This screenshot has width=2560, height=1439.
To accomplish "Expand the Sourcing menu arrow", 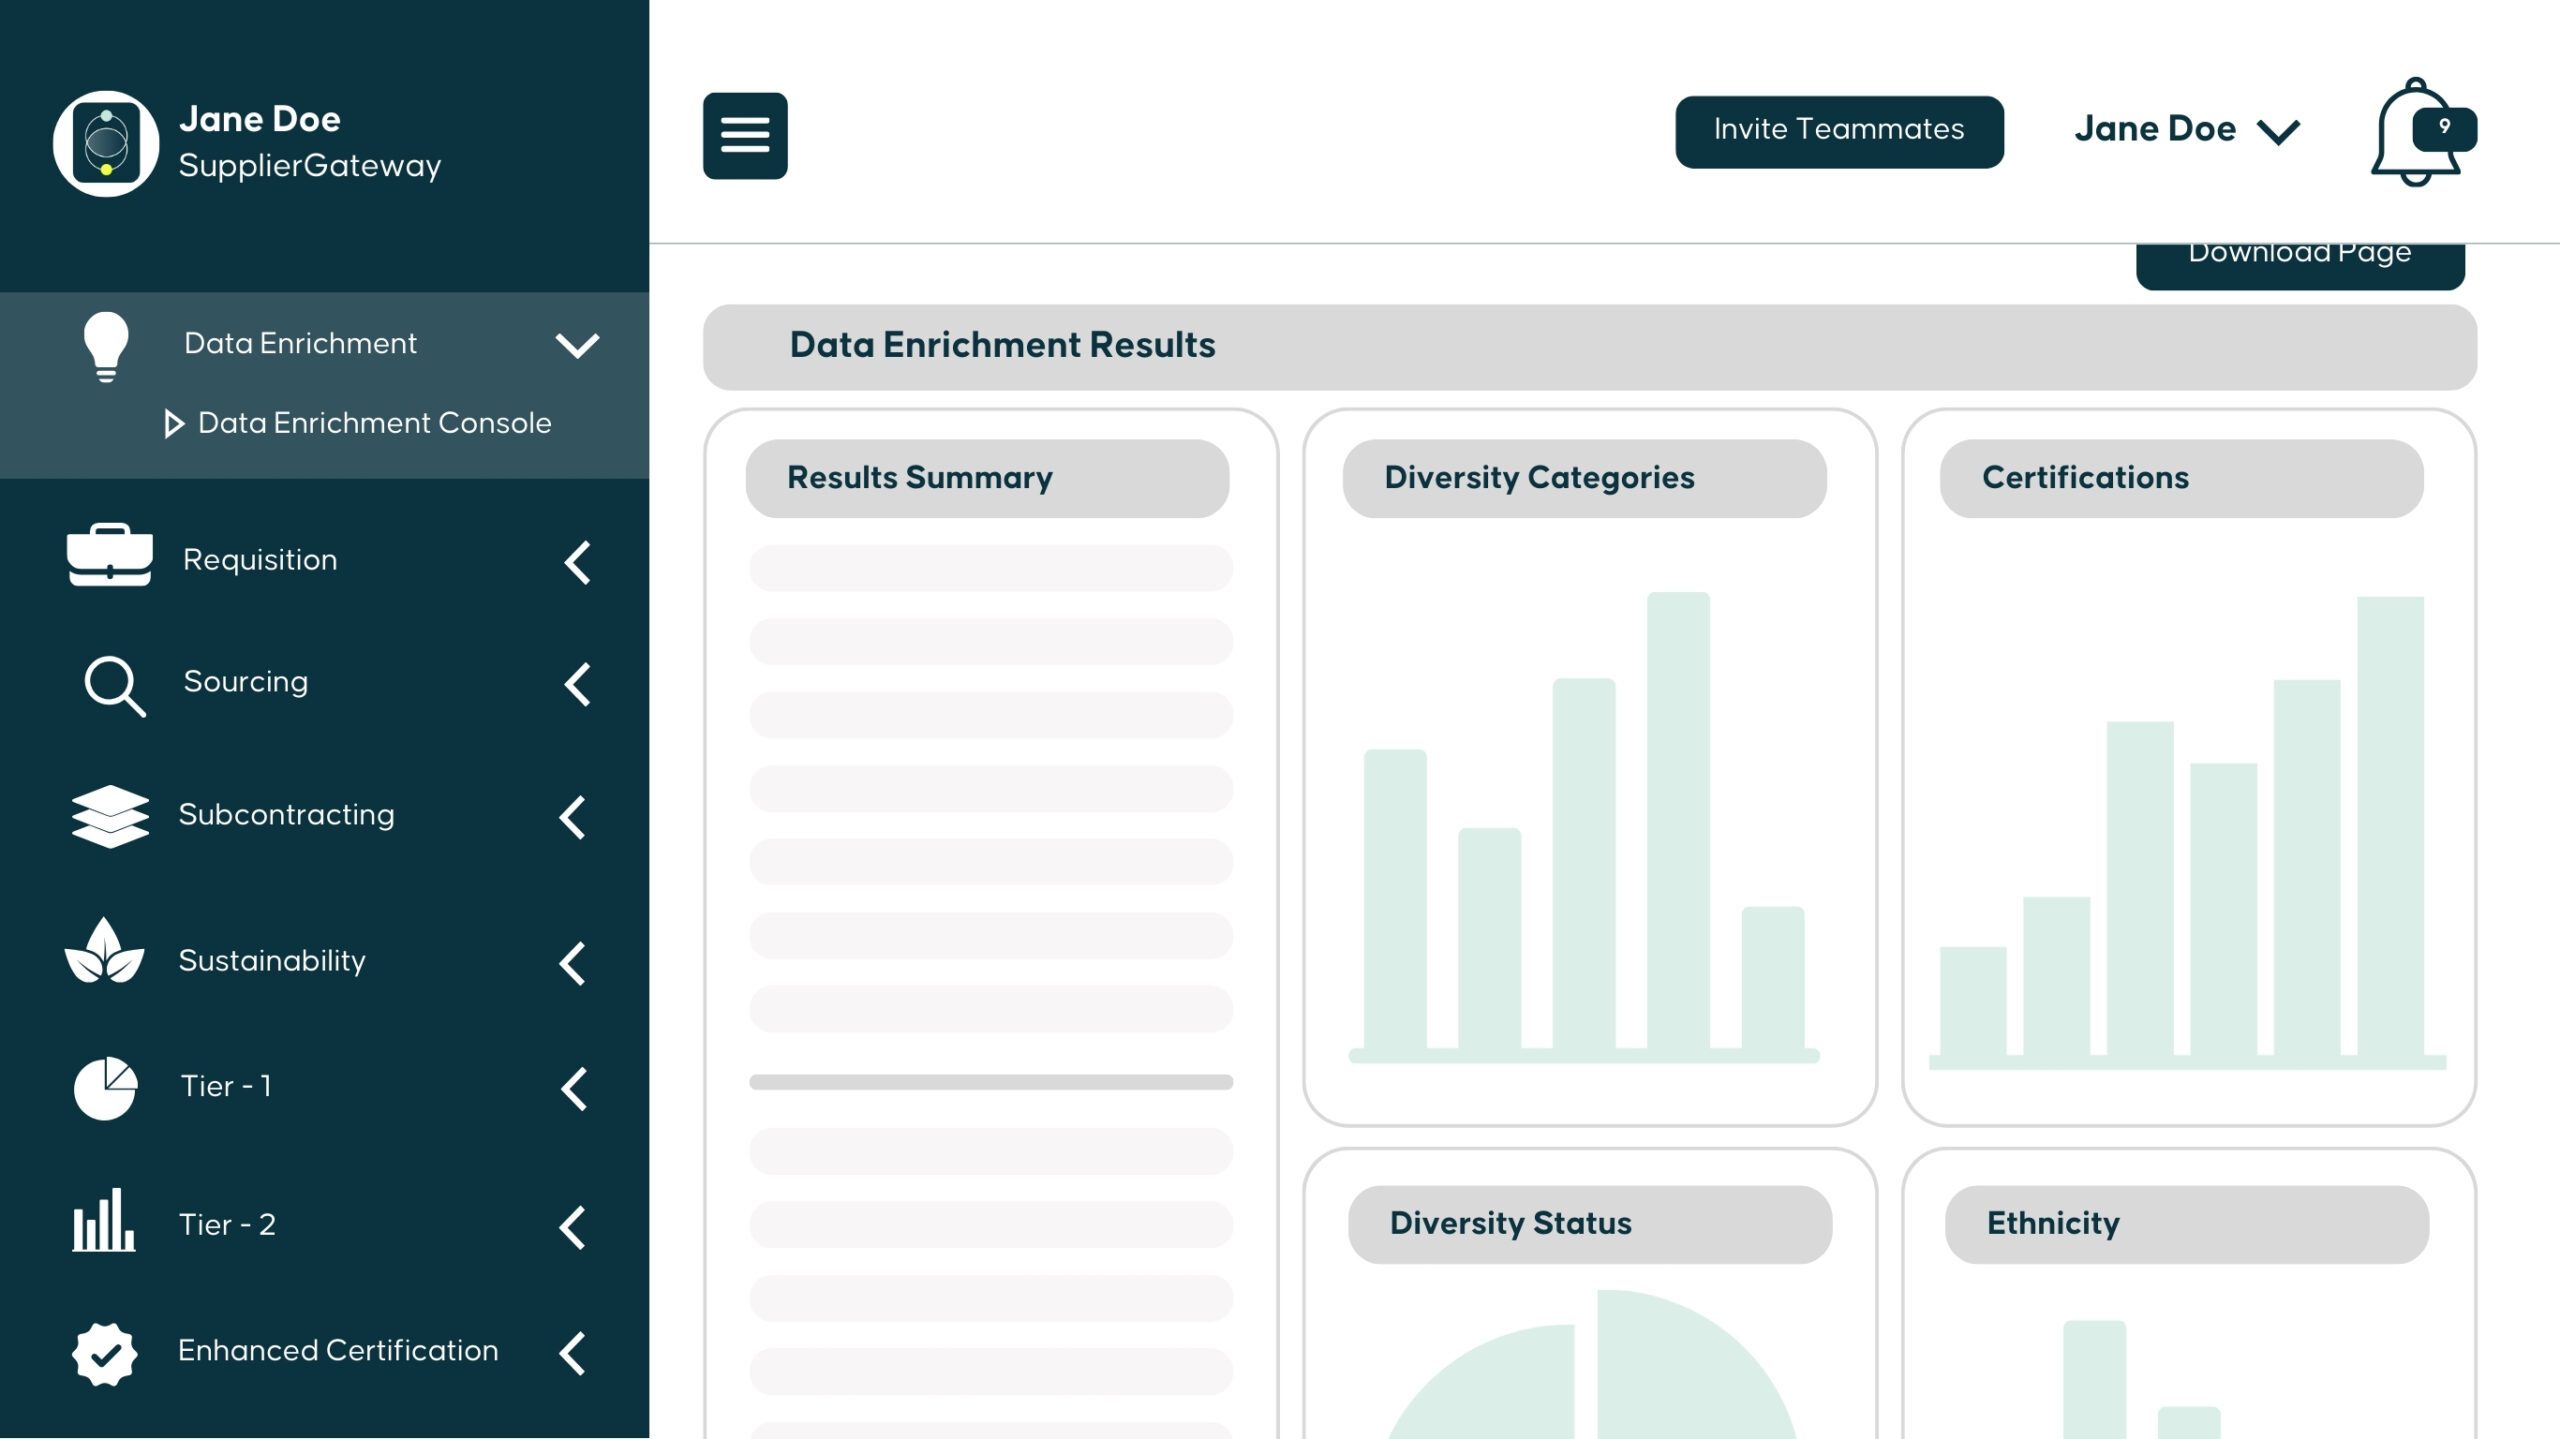I will tap(577, 685).
